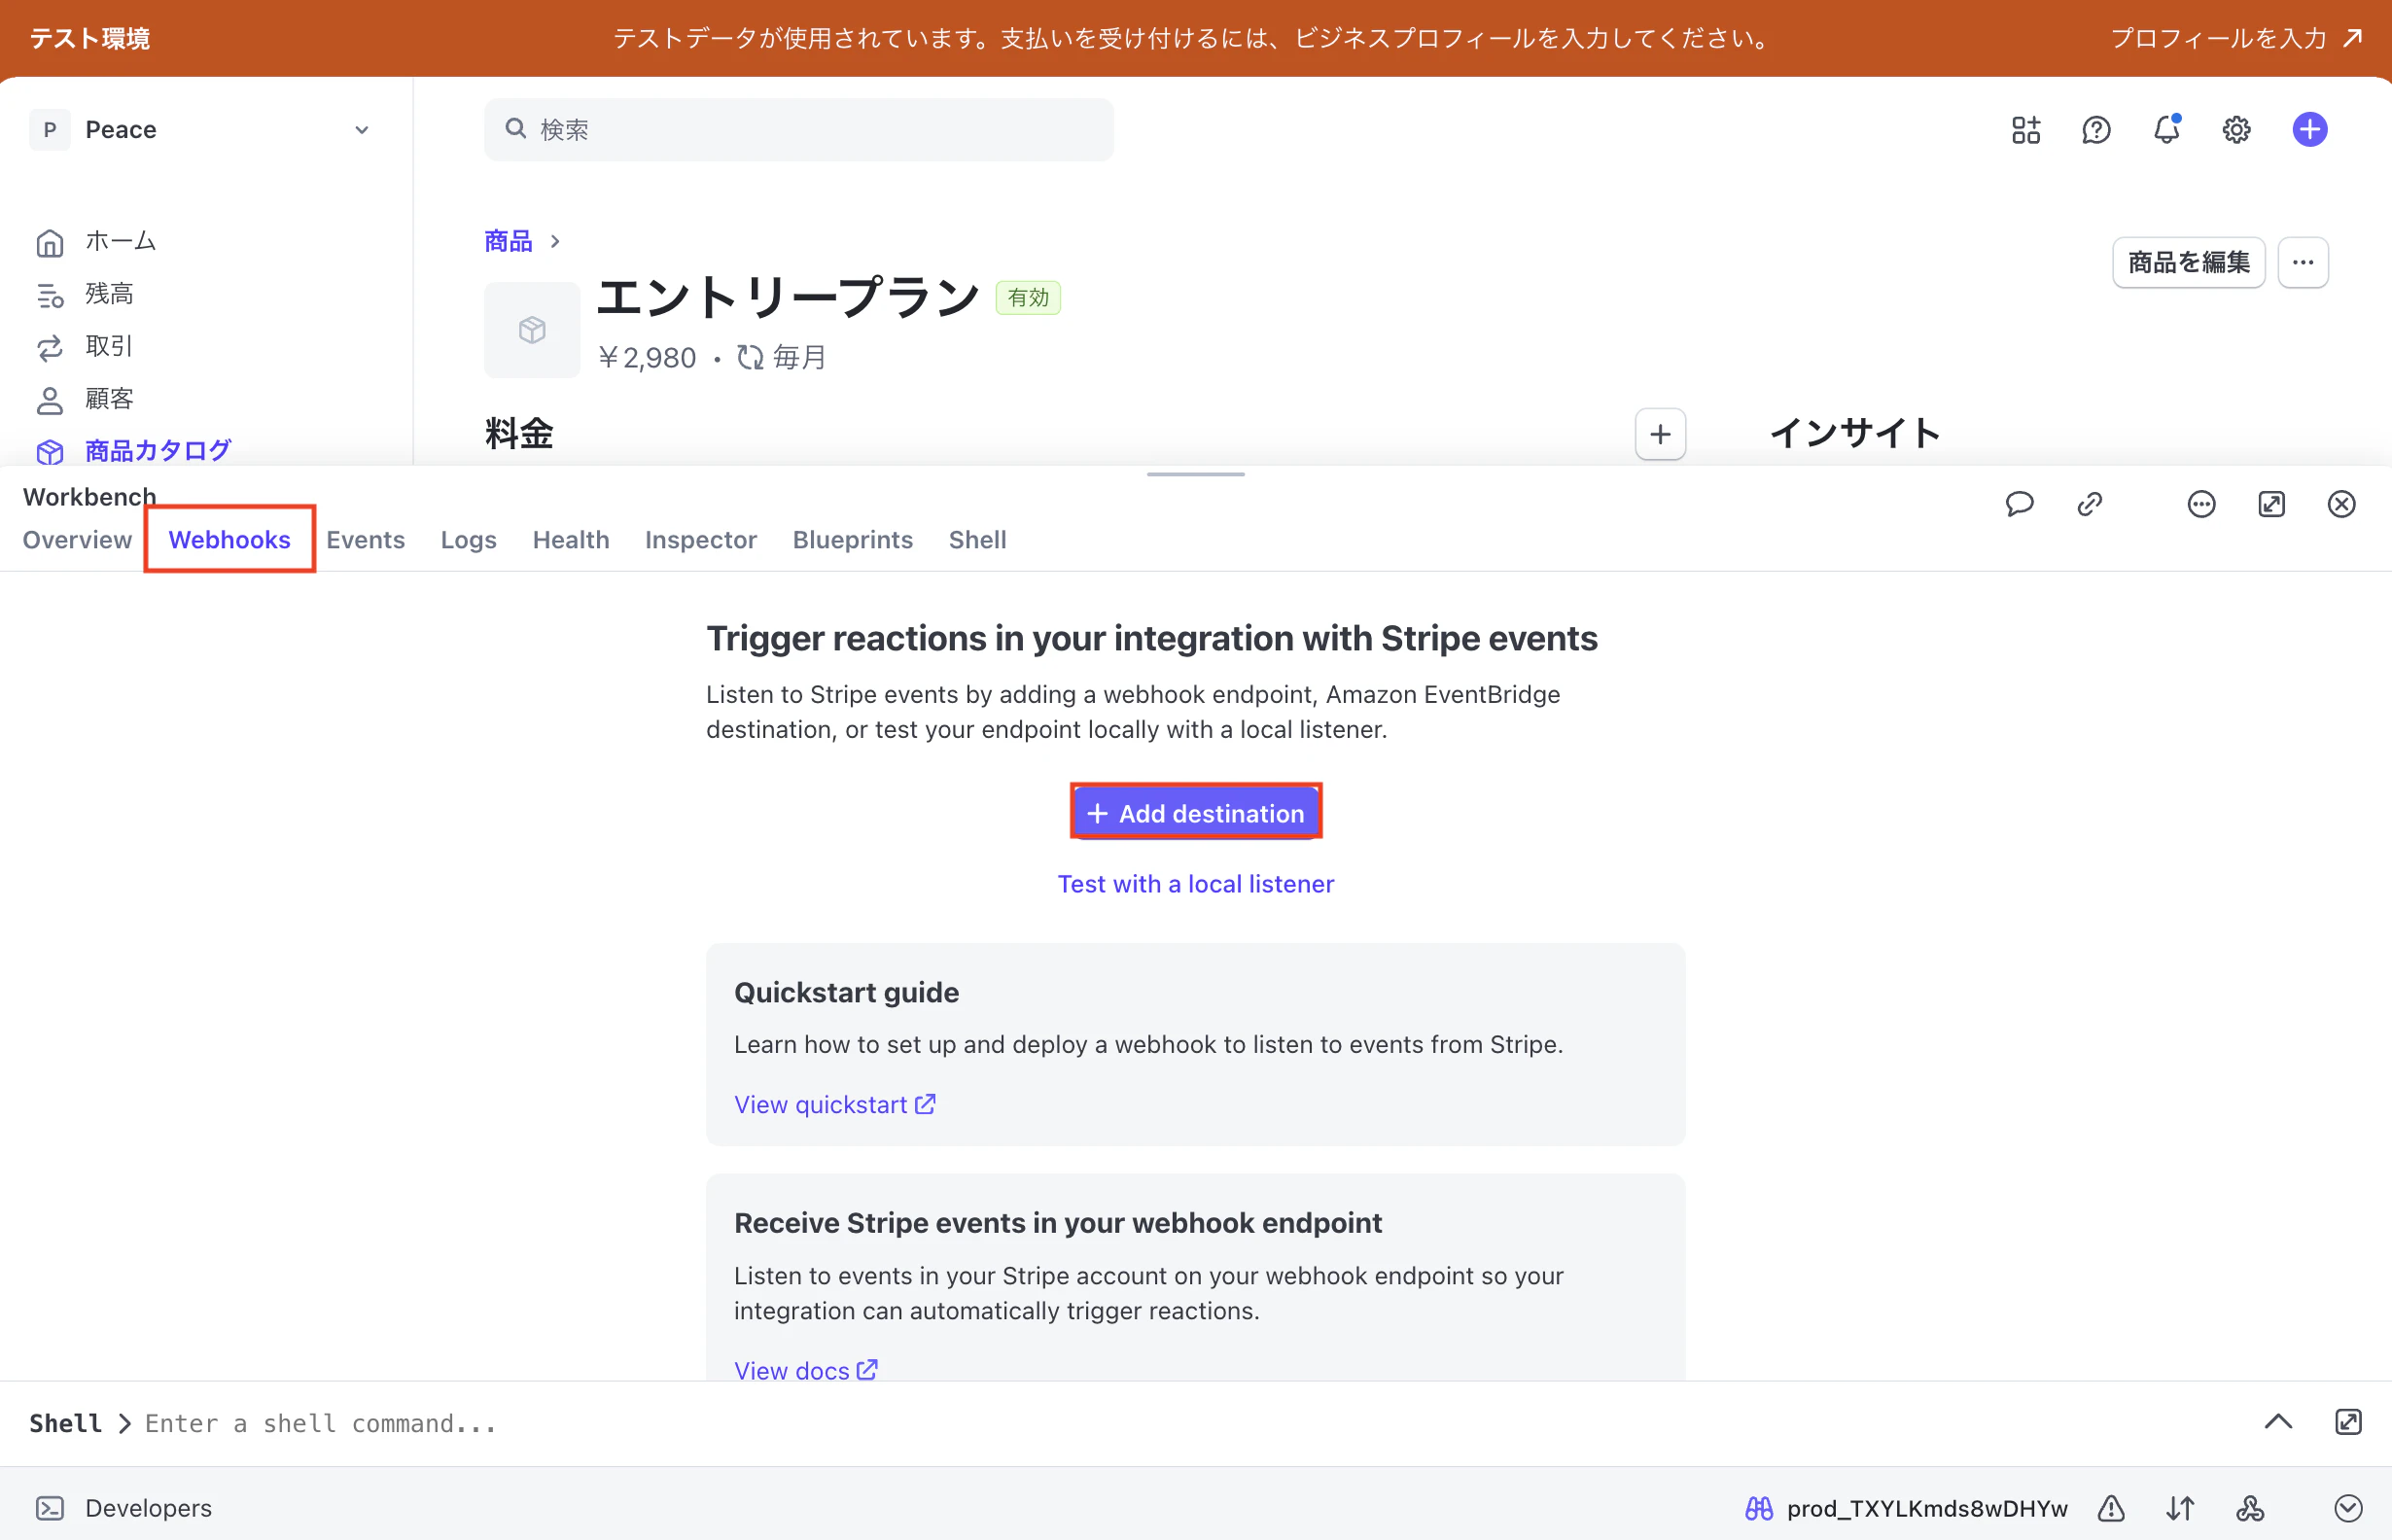
Task: Switch to the Blueprints tab
Action: coord(852,540)
